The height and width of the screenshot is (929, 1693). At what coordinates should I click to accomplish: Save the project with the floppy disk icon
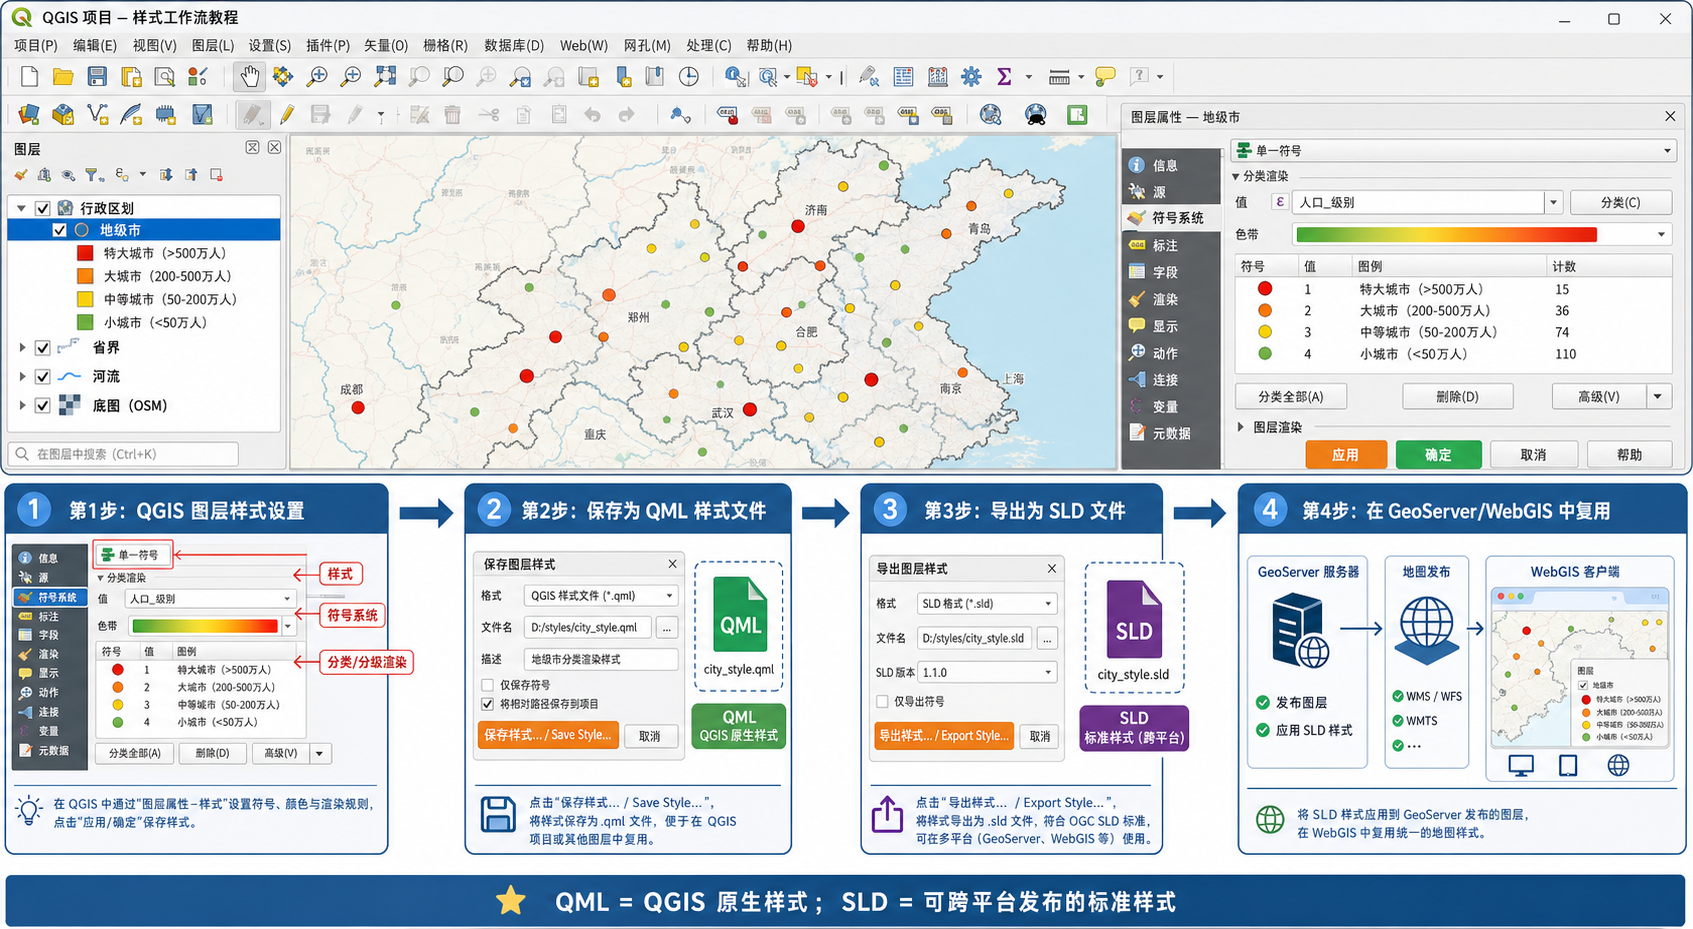coord(97,76)
